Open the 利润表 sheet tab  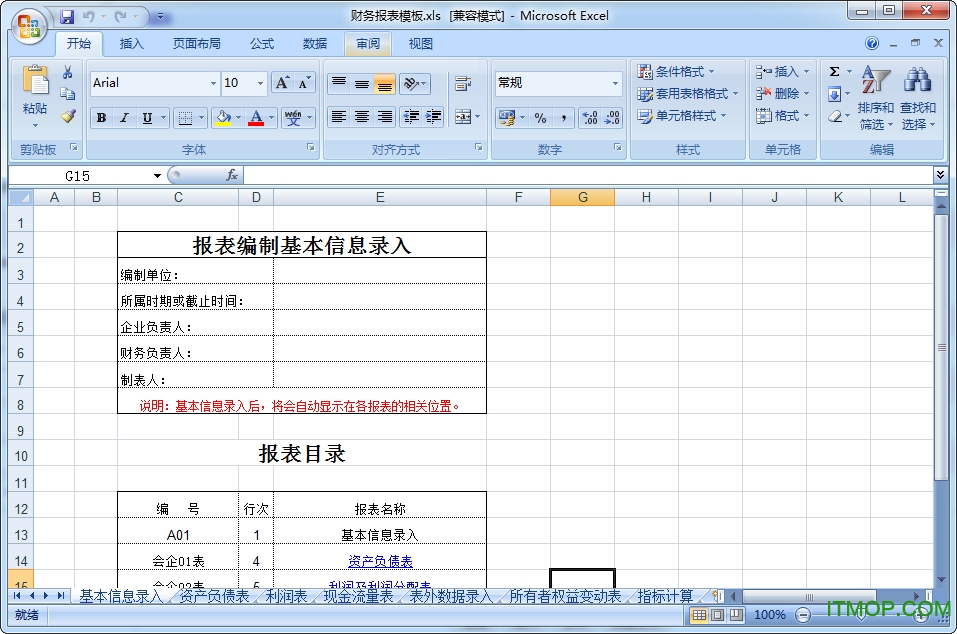(287, 597)
